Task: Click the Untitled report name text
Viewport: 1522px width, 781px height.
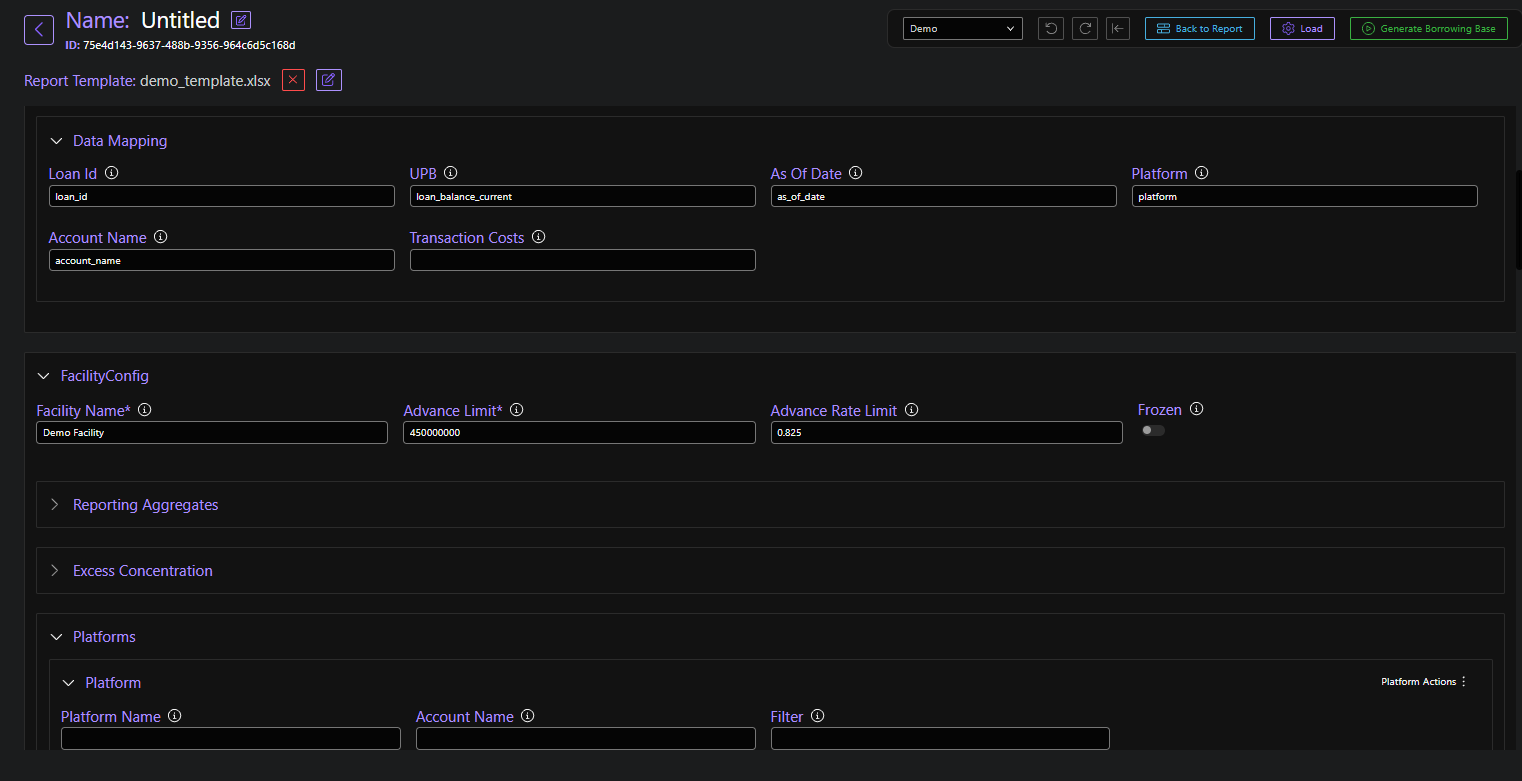Action: click(180, 20)
